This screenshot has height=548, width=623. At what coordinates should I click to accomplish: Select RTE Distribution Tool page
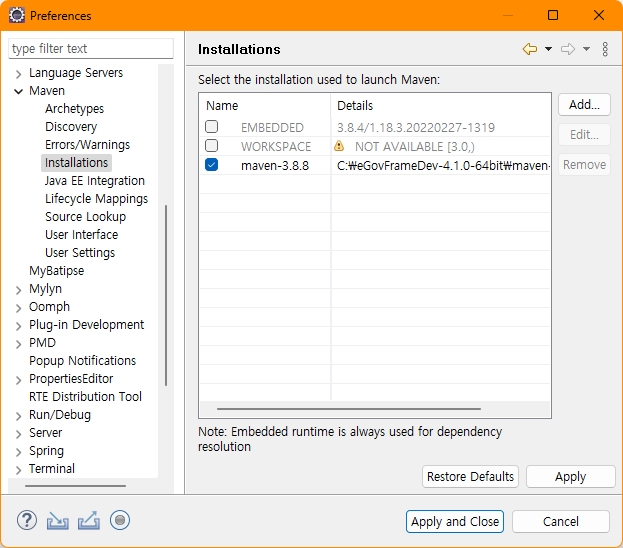pos(85,397)
